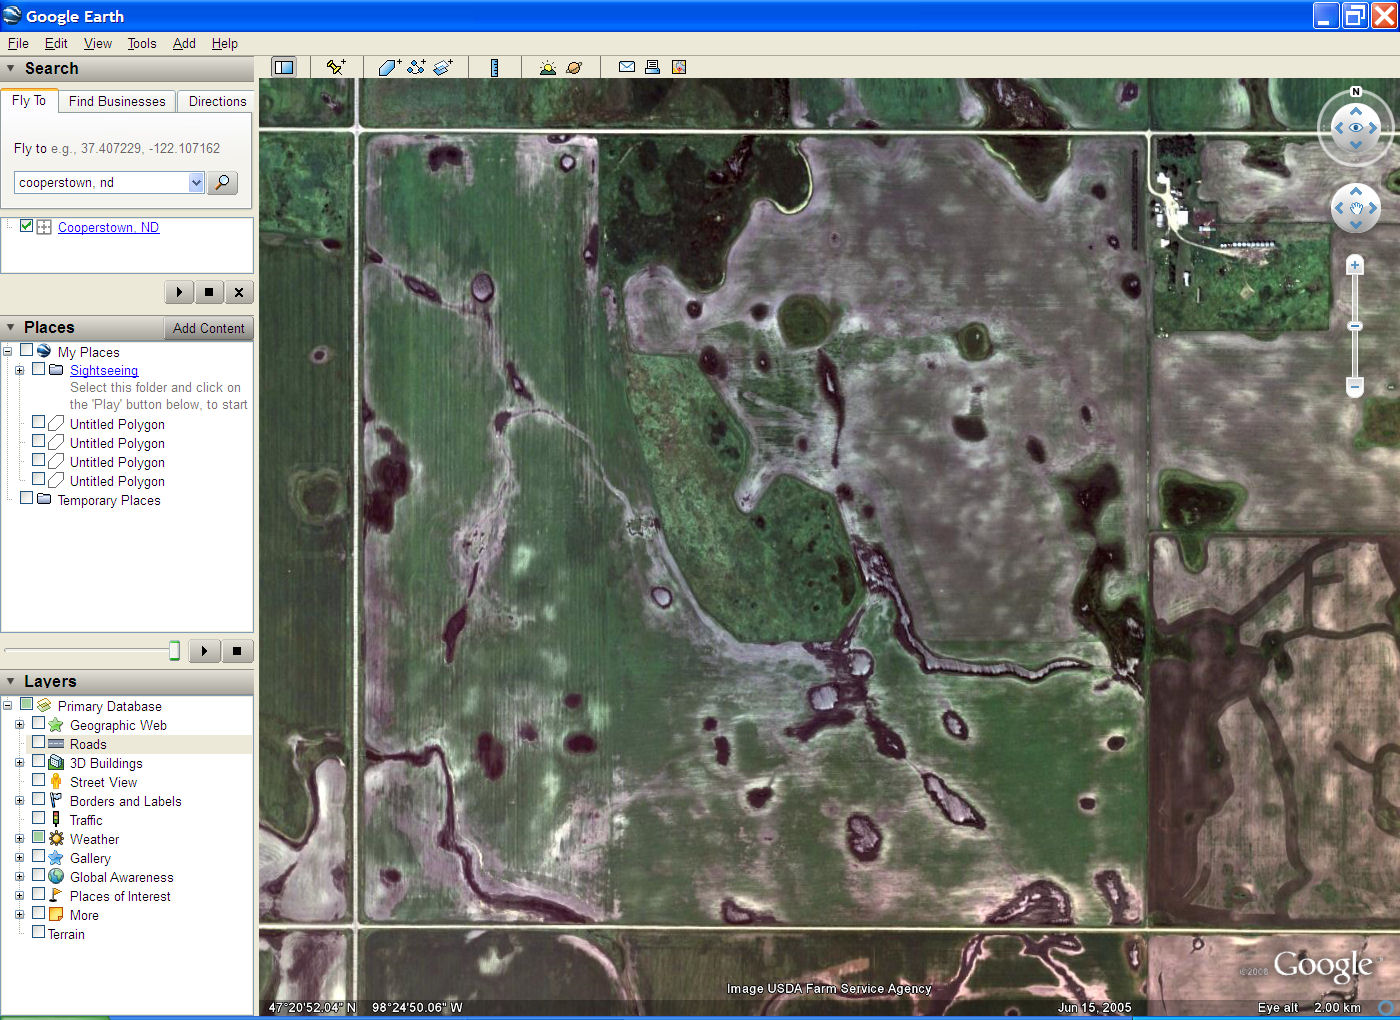Check the Borders and Labels checkbox
The image size is (1400, 1020).
coord(38,799)
